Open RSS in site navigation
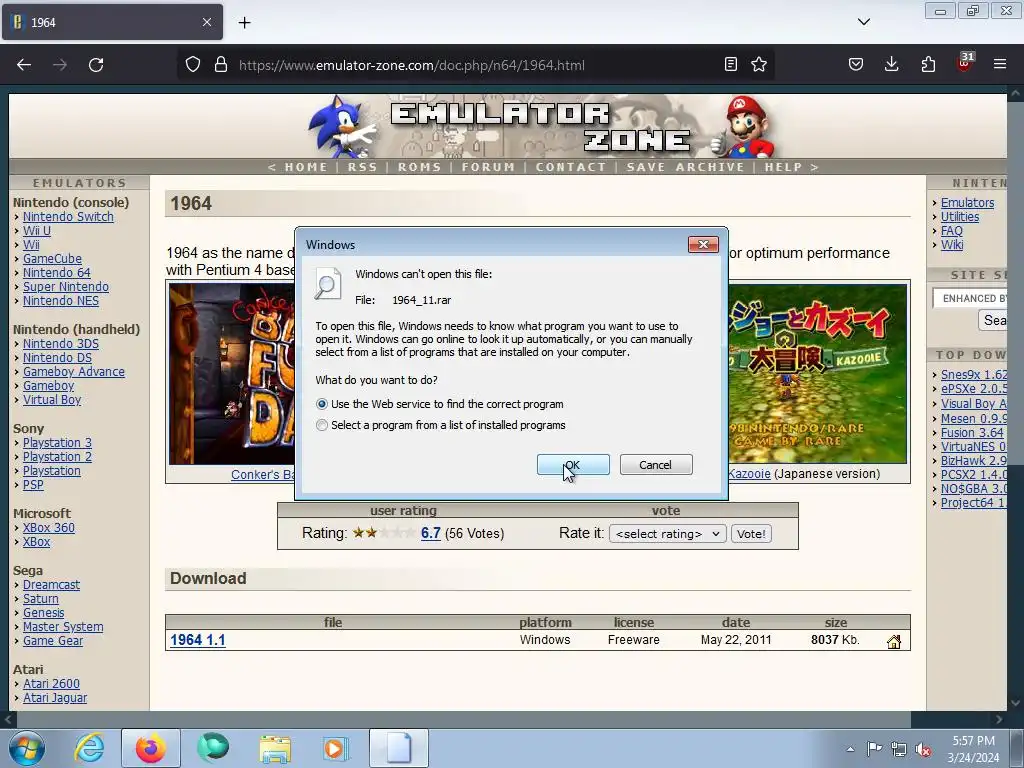Screen dimensions: 1024x768 tap(362, 167)
